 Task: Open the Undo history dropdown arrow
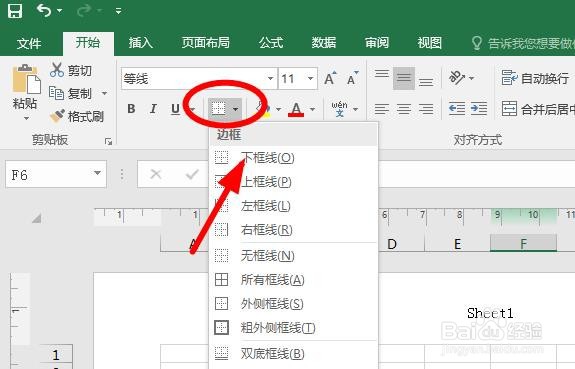[x=59, y=11]
